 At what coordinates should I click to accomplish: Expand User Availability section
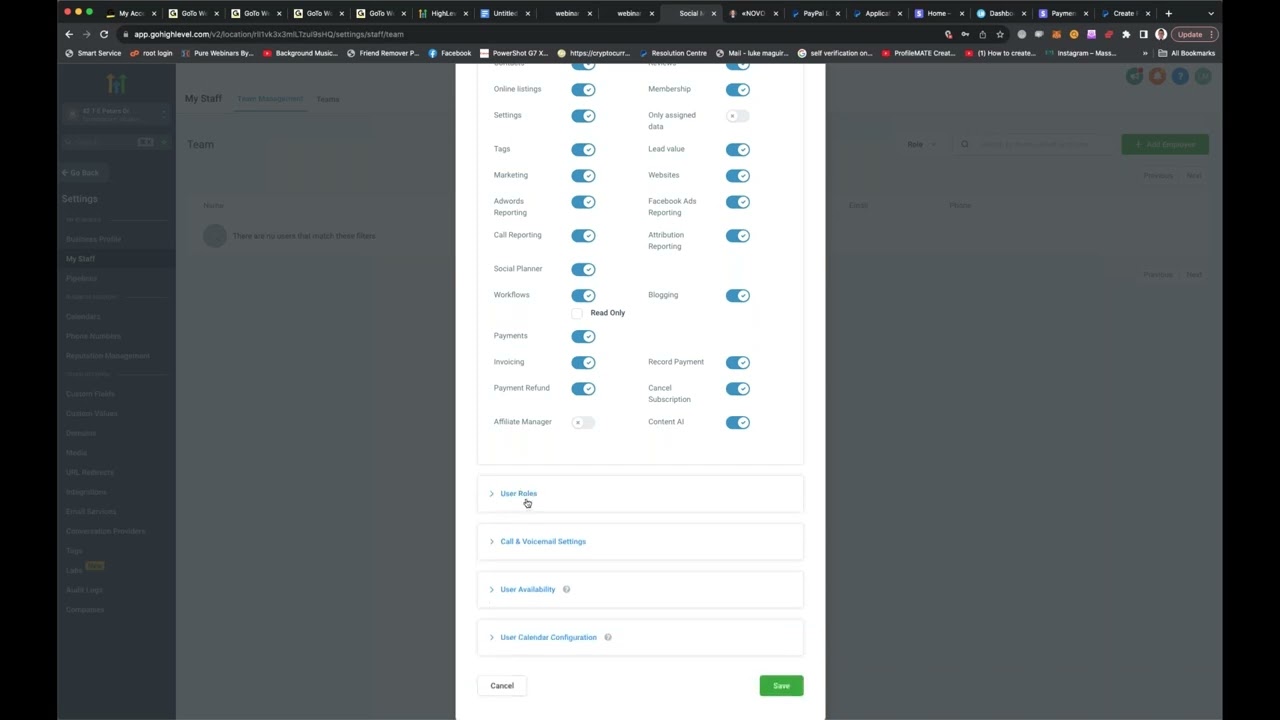tap(640, 590)
